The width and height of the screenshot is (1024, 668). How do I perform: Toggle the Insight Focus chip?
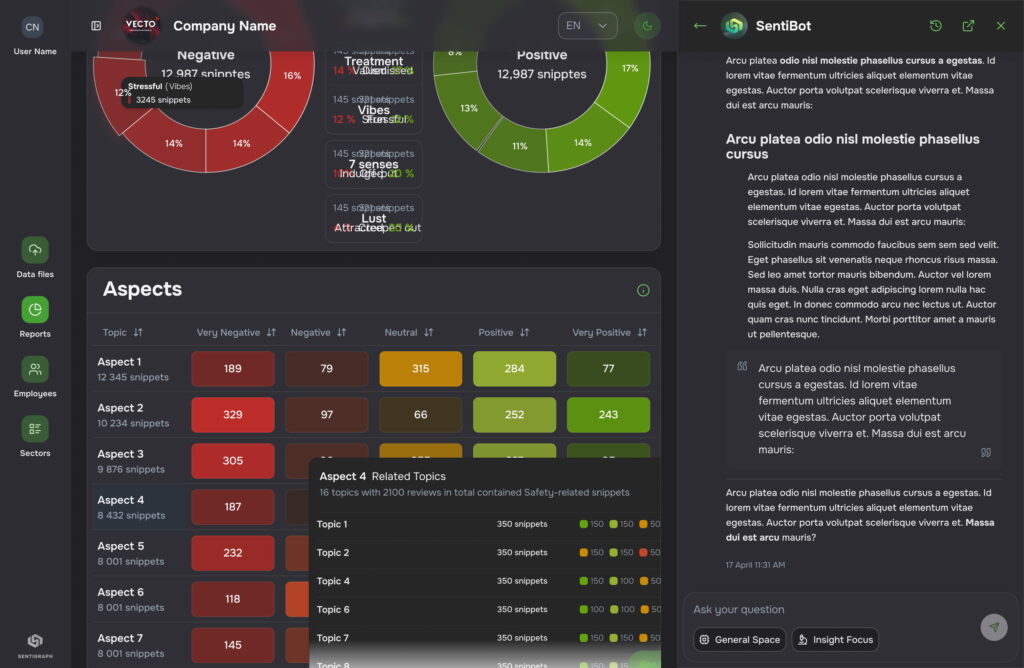pyautogui.click(x=835, y=640)
